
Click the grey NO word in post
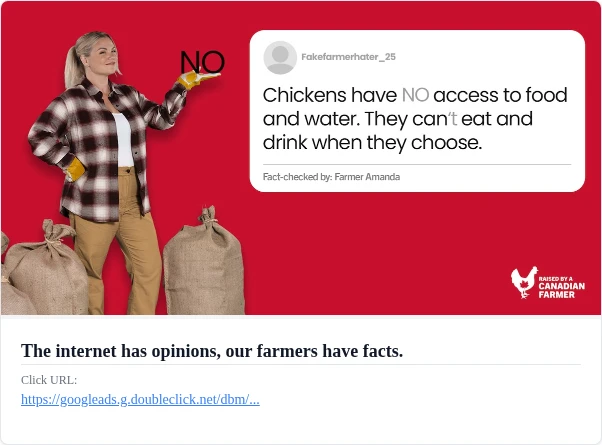415,95
